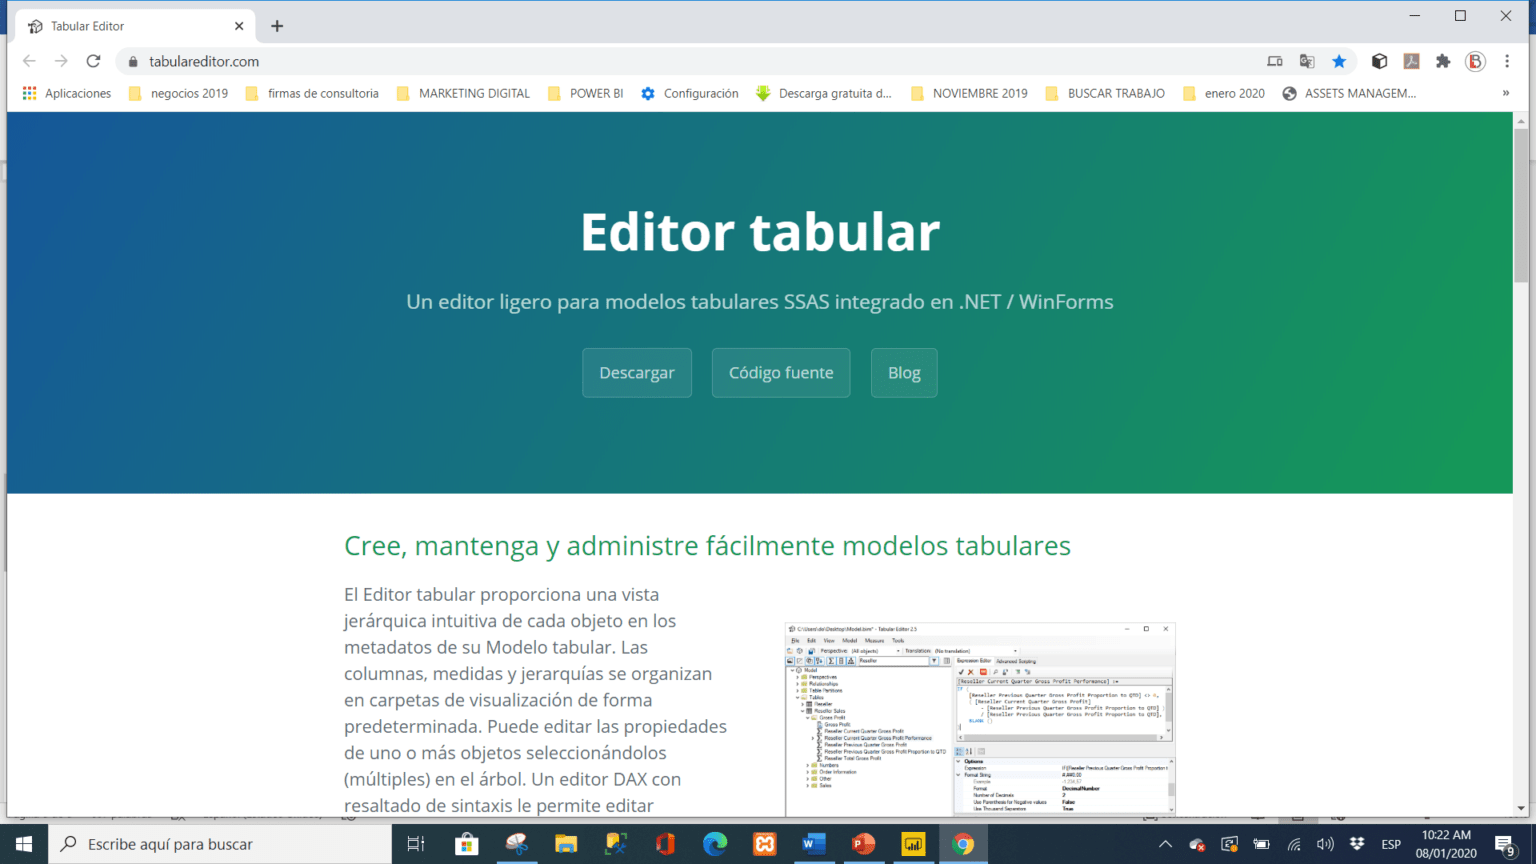
Task: Show hidden tray icons with the up arrow
Action: [x=1166, y=844]
